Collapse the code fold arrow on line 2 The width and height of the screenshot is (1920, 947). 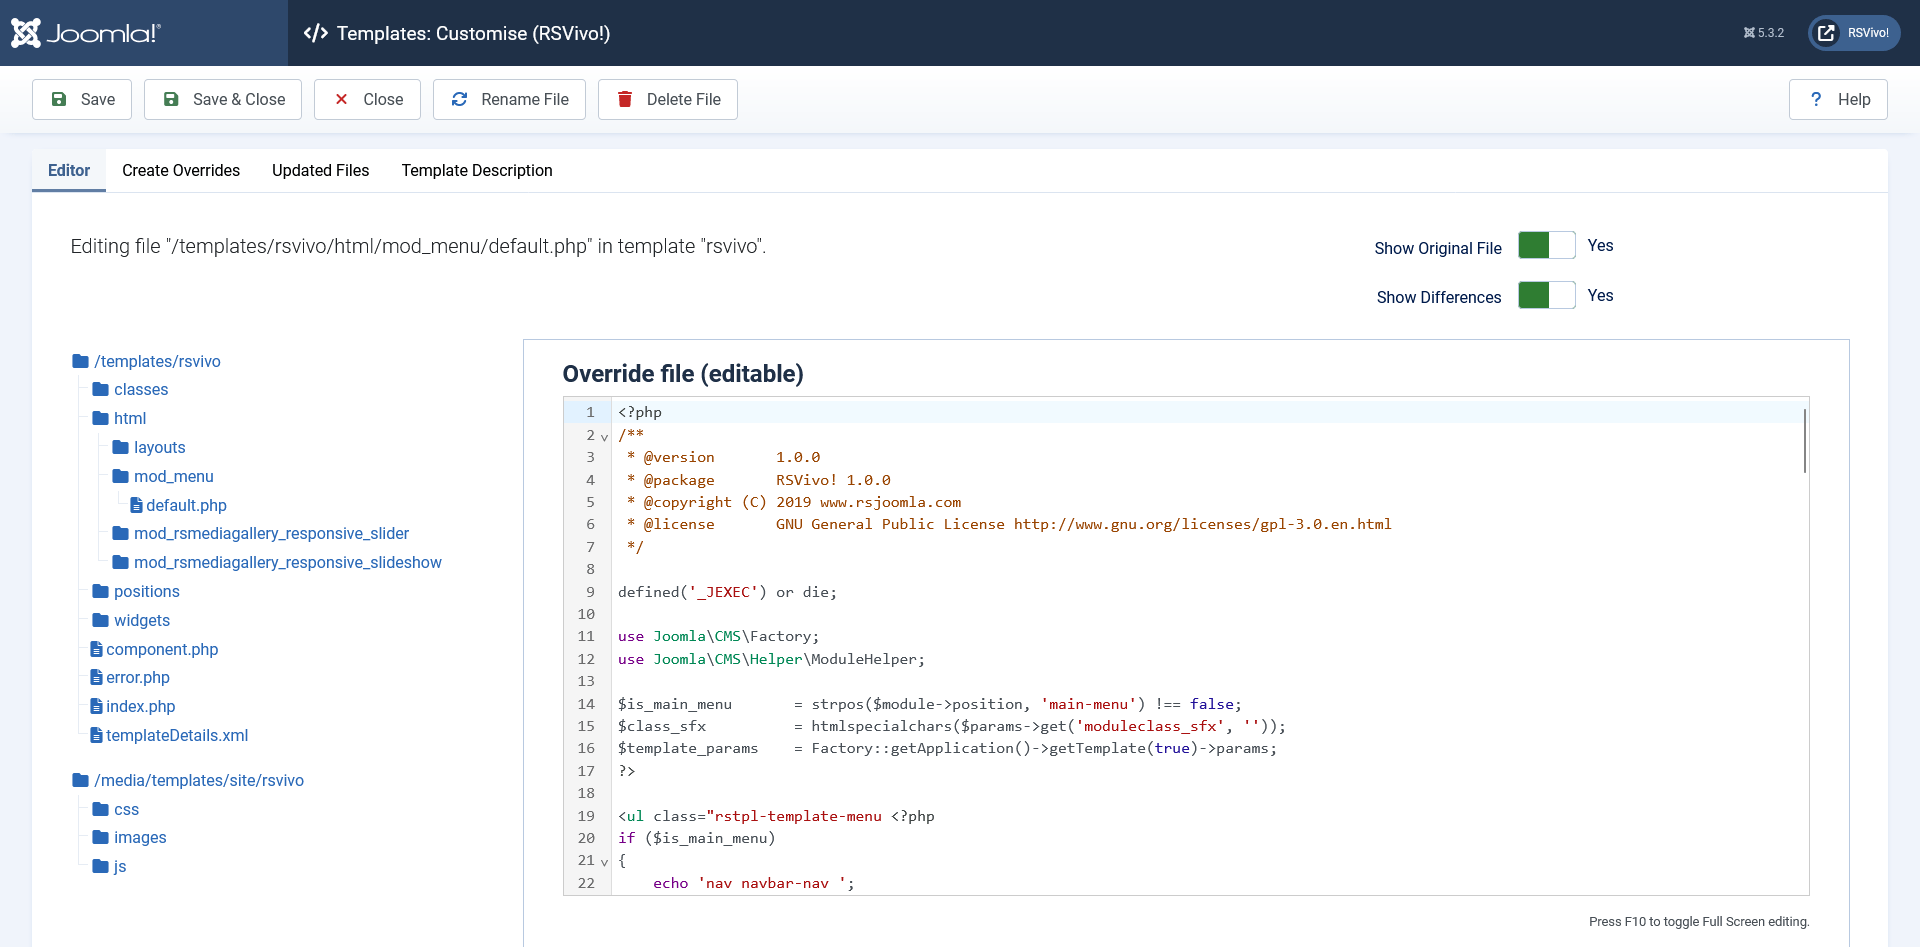pyautogui.click(x=604, y=437)
